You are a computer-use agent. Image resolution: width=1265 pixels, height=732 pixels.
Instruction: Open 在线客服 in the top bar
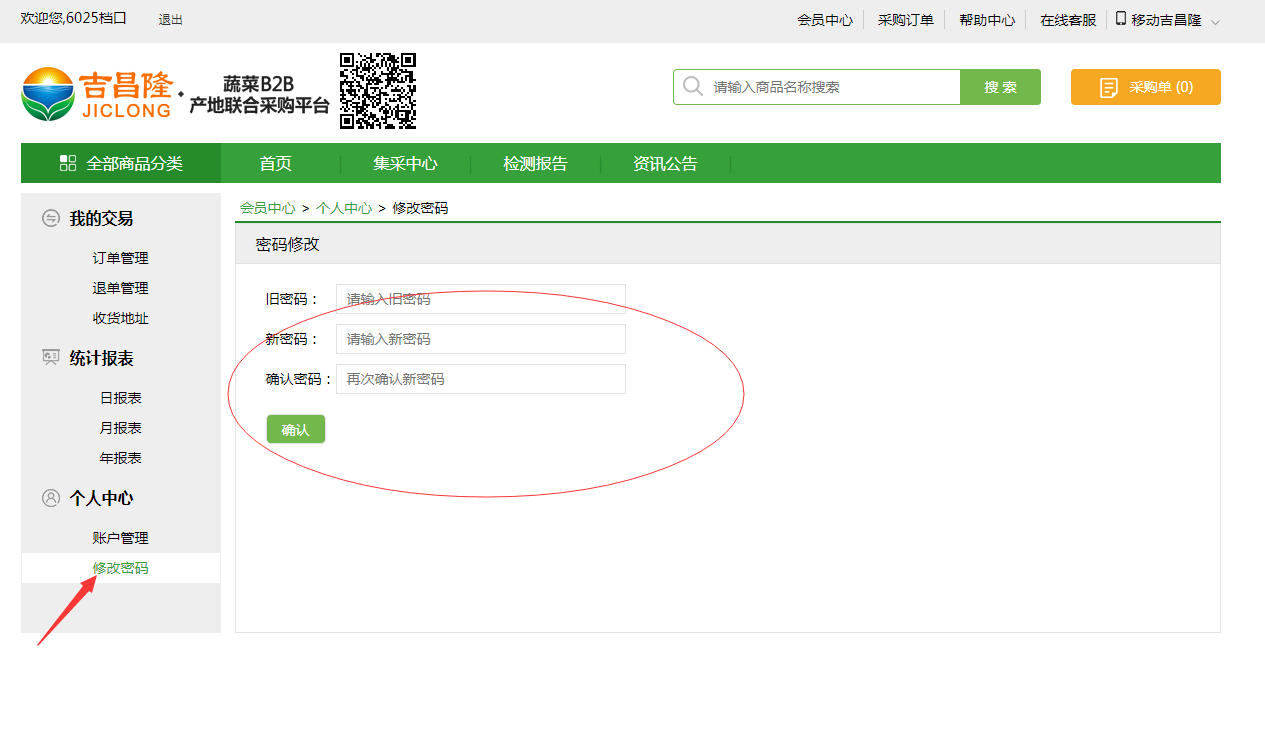pos(1067,20)
